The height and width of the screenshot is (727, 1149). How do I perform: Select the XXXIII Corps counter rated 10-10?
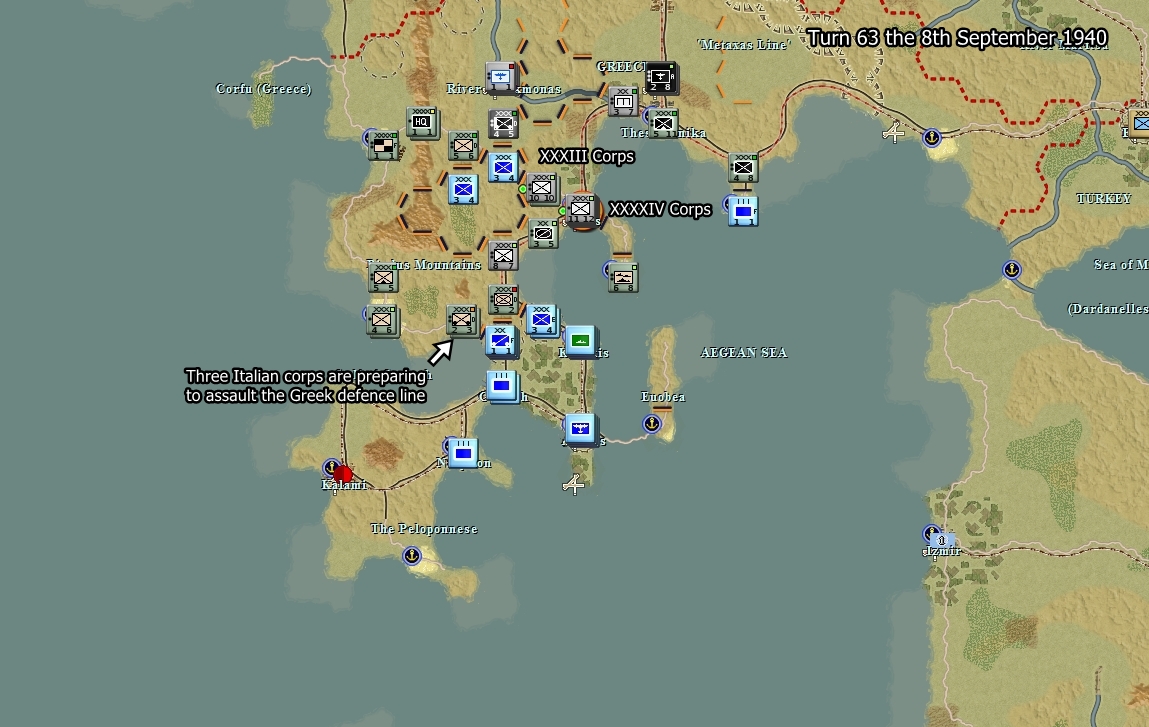[542, 188]
